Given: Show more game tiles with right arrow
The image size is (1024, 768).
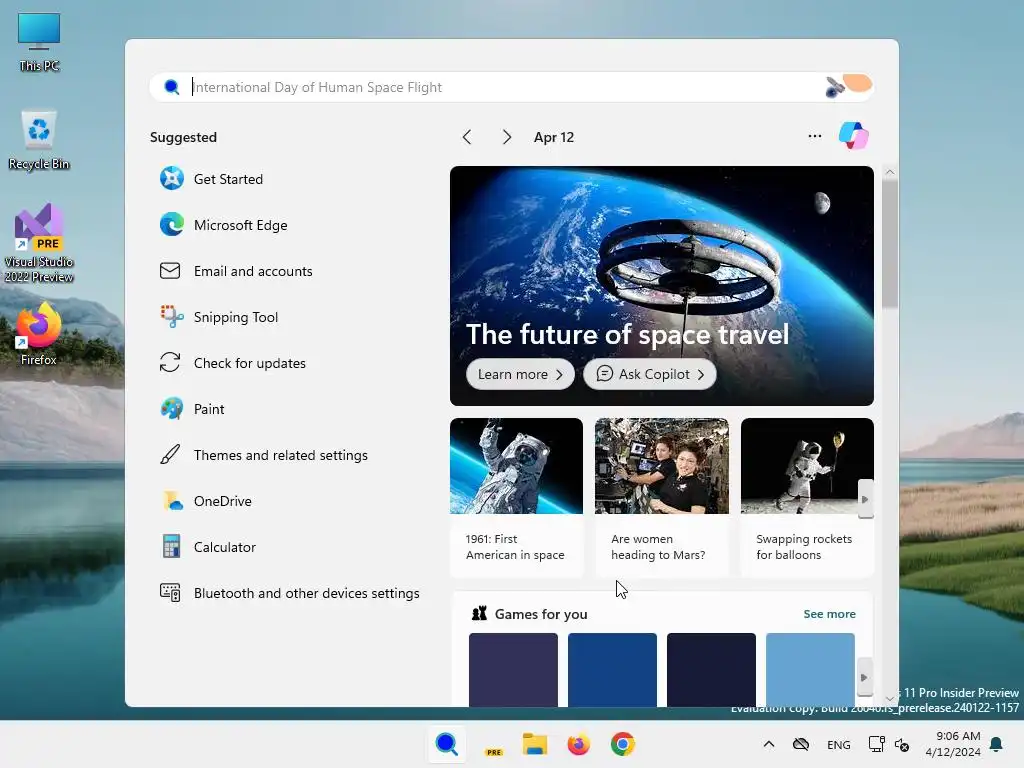Looking at the screenshot, I should (x=865, y=677).
